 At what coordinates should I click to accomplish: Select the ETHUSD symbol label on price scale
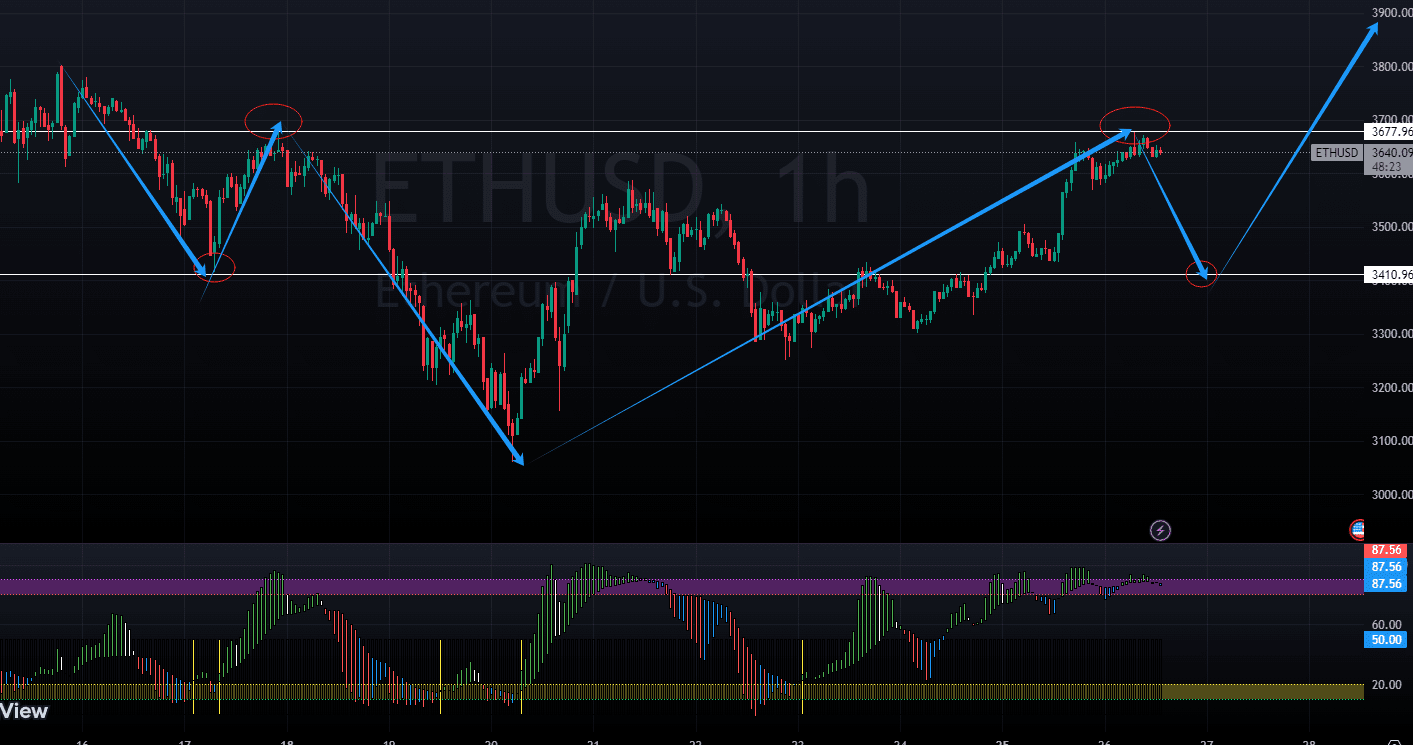pos(1337,153)
